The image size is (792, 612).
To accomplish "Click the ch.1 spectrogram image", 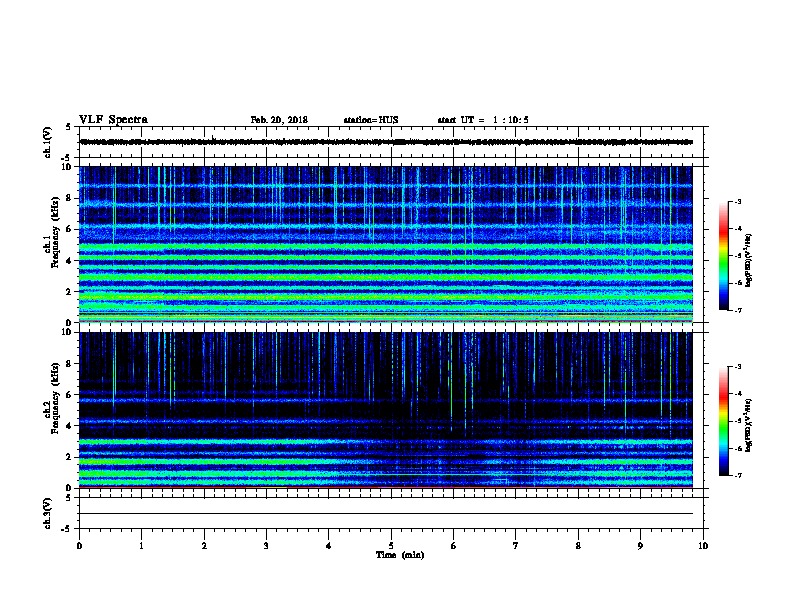I will [x=386, y=244].
